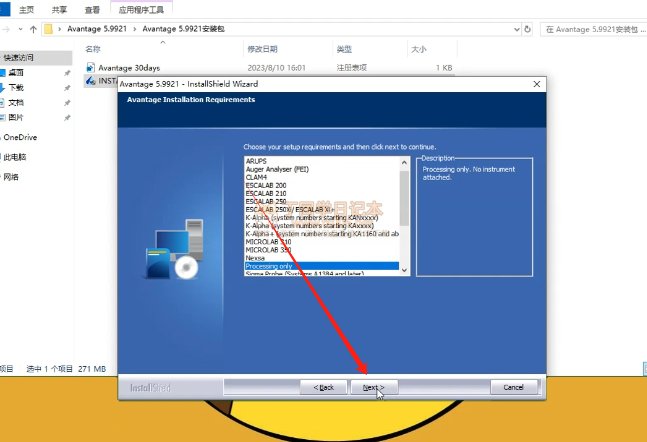Open the 应用程序工具 ribbon tab

(x=141, y=9)
